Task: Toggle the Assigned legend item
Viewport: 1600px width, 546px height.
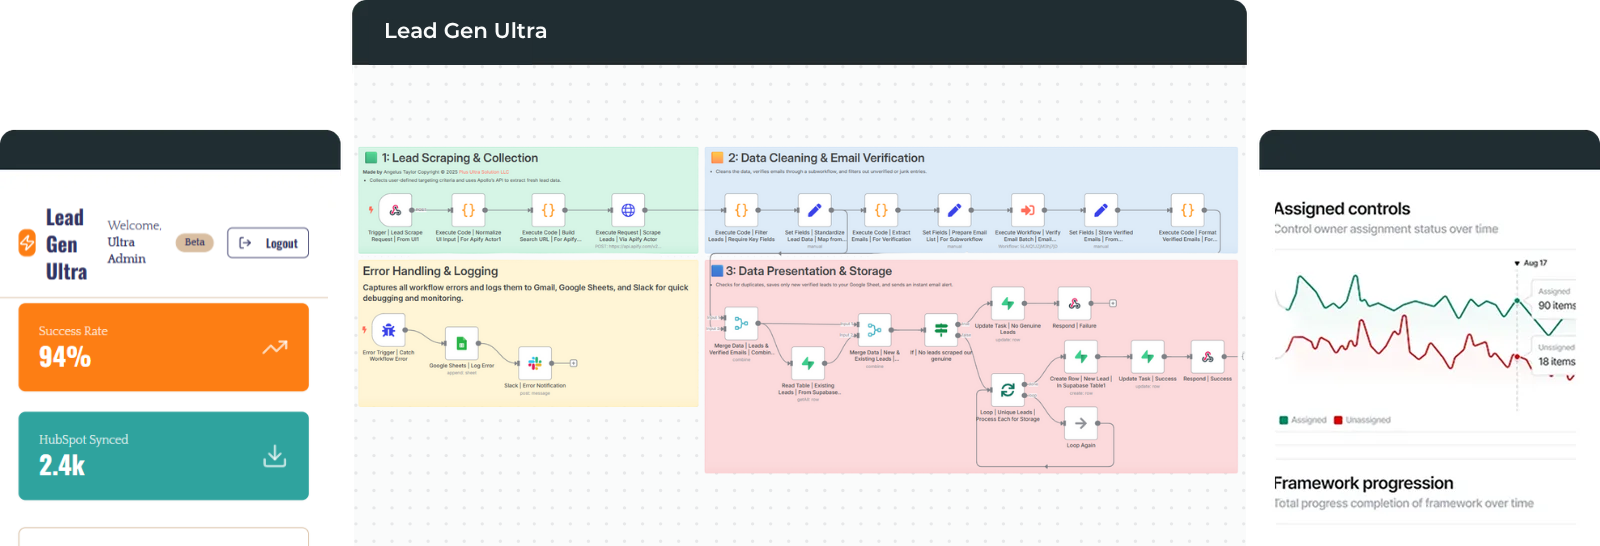Action: [1303, 420]
